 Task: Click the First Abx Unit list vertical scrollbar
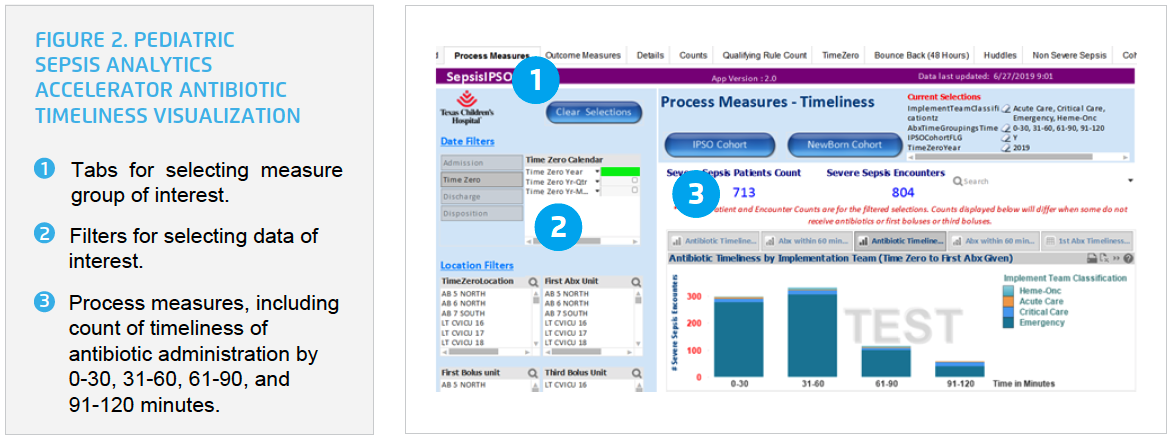[637, 318]
